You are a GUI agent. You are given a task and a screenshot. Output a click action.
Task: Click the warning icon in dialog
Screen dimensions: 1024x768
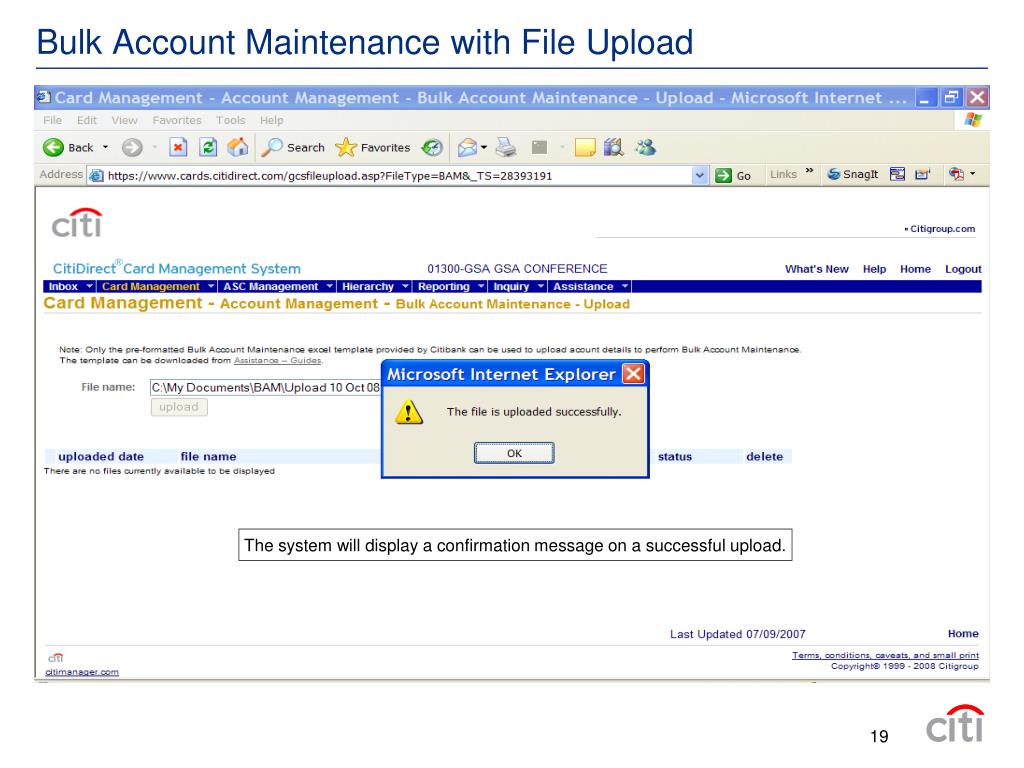409,412
